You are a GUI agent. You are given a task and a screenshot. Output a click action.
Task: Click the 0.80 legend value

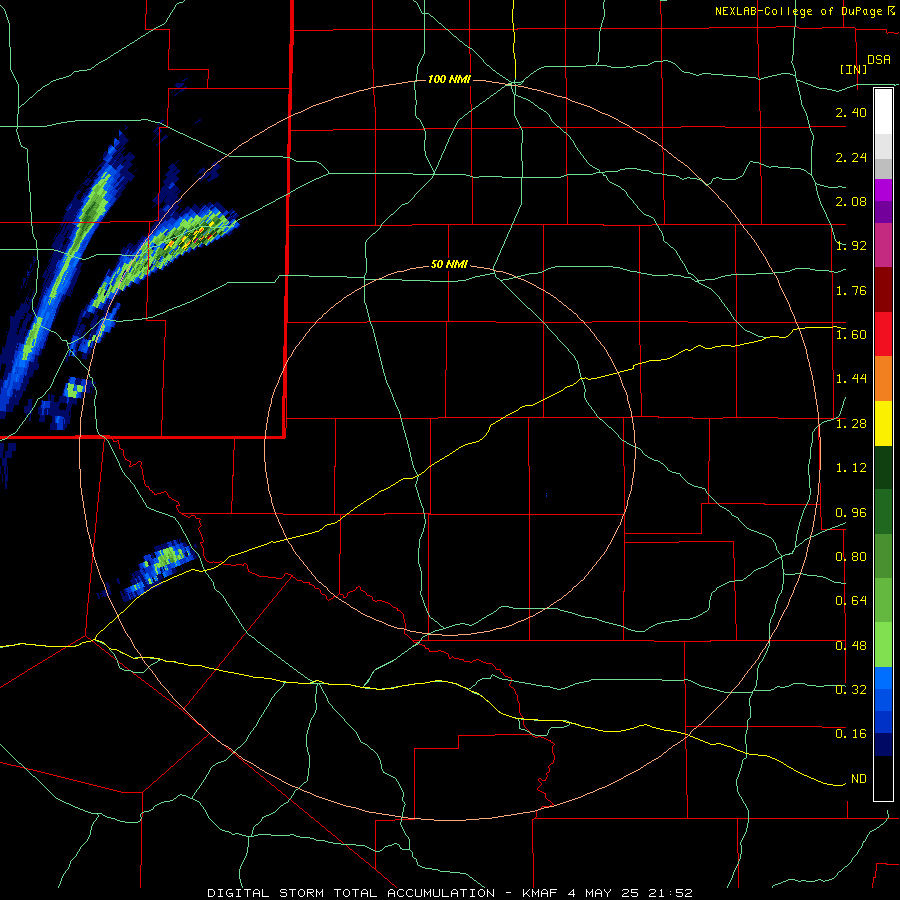(x=851, y=557)
